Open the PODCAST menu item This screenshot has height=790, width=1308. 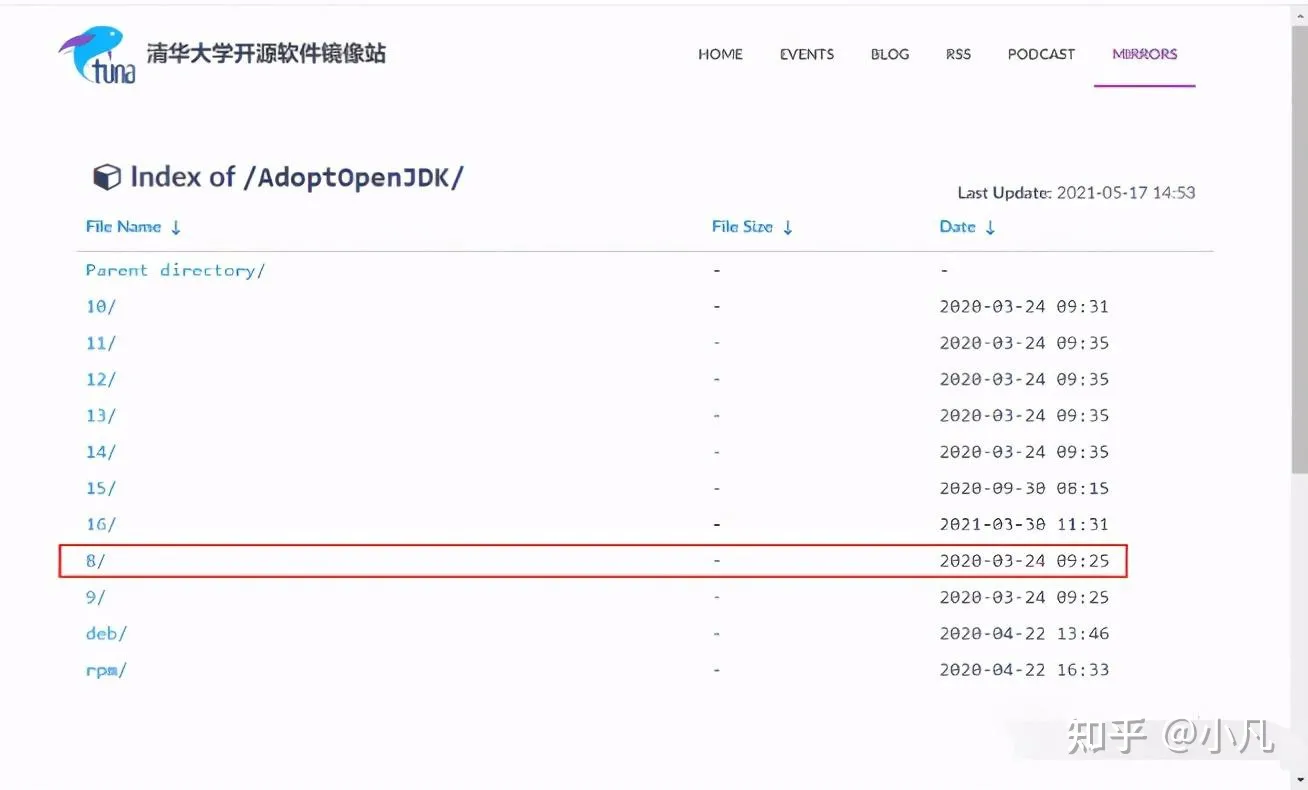1041,54
